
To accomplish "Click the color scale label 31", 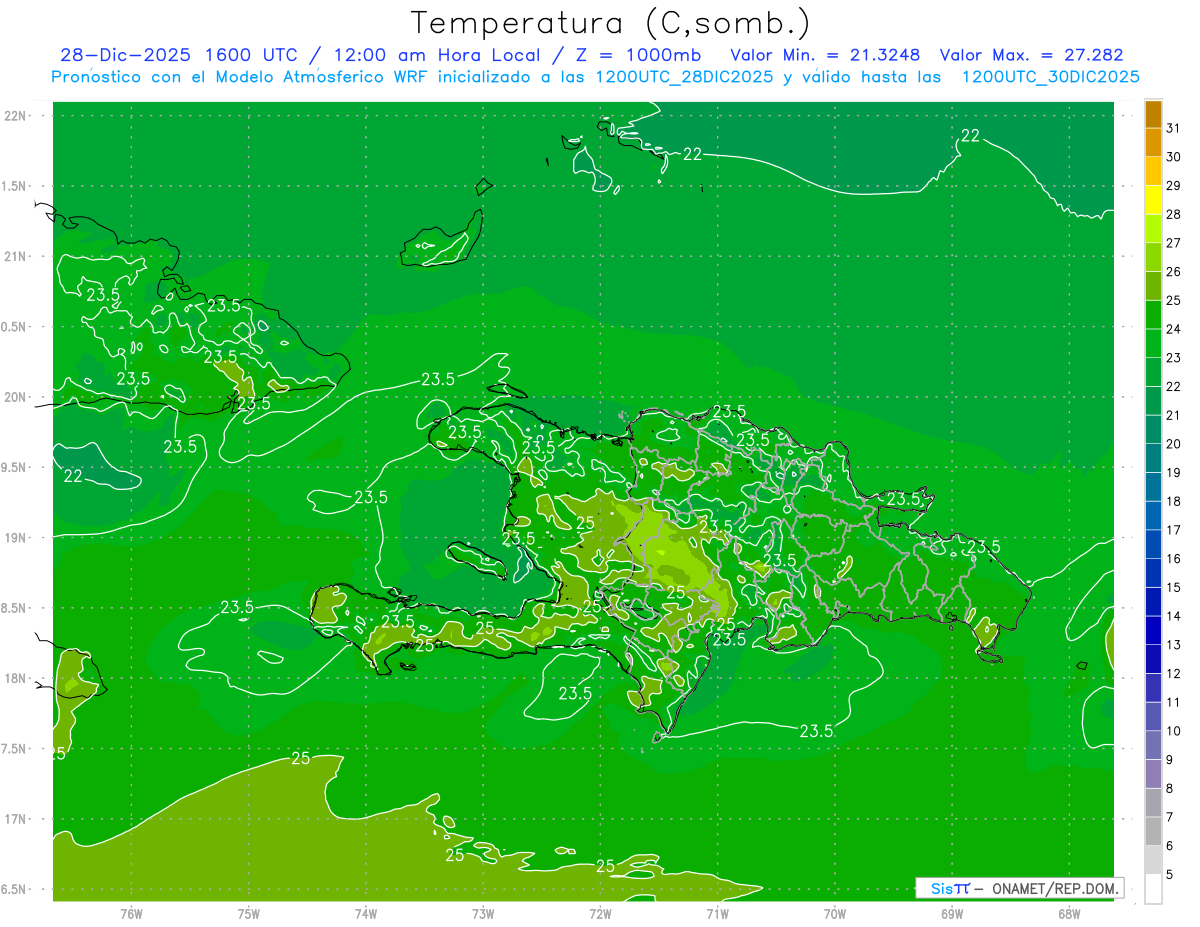I will [1173, 128].
